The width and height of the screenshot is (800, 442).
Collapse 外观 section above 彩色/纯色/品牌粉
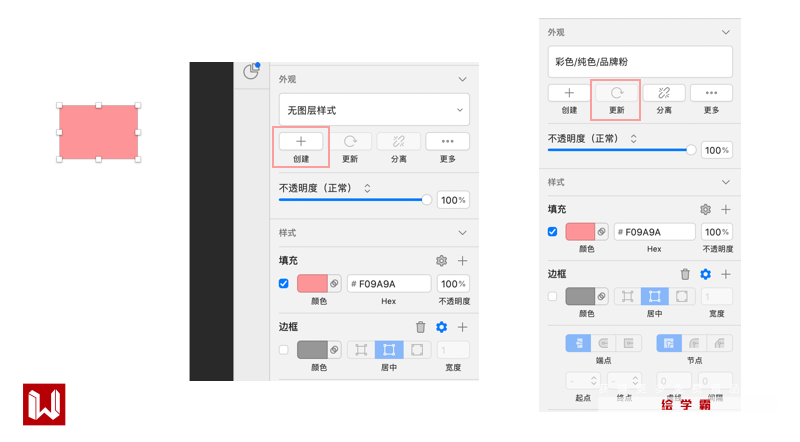726,32
